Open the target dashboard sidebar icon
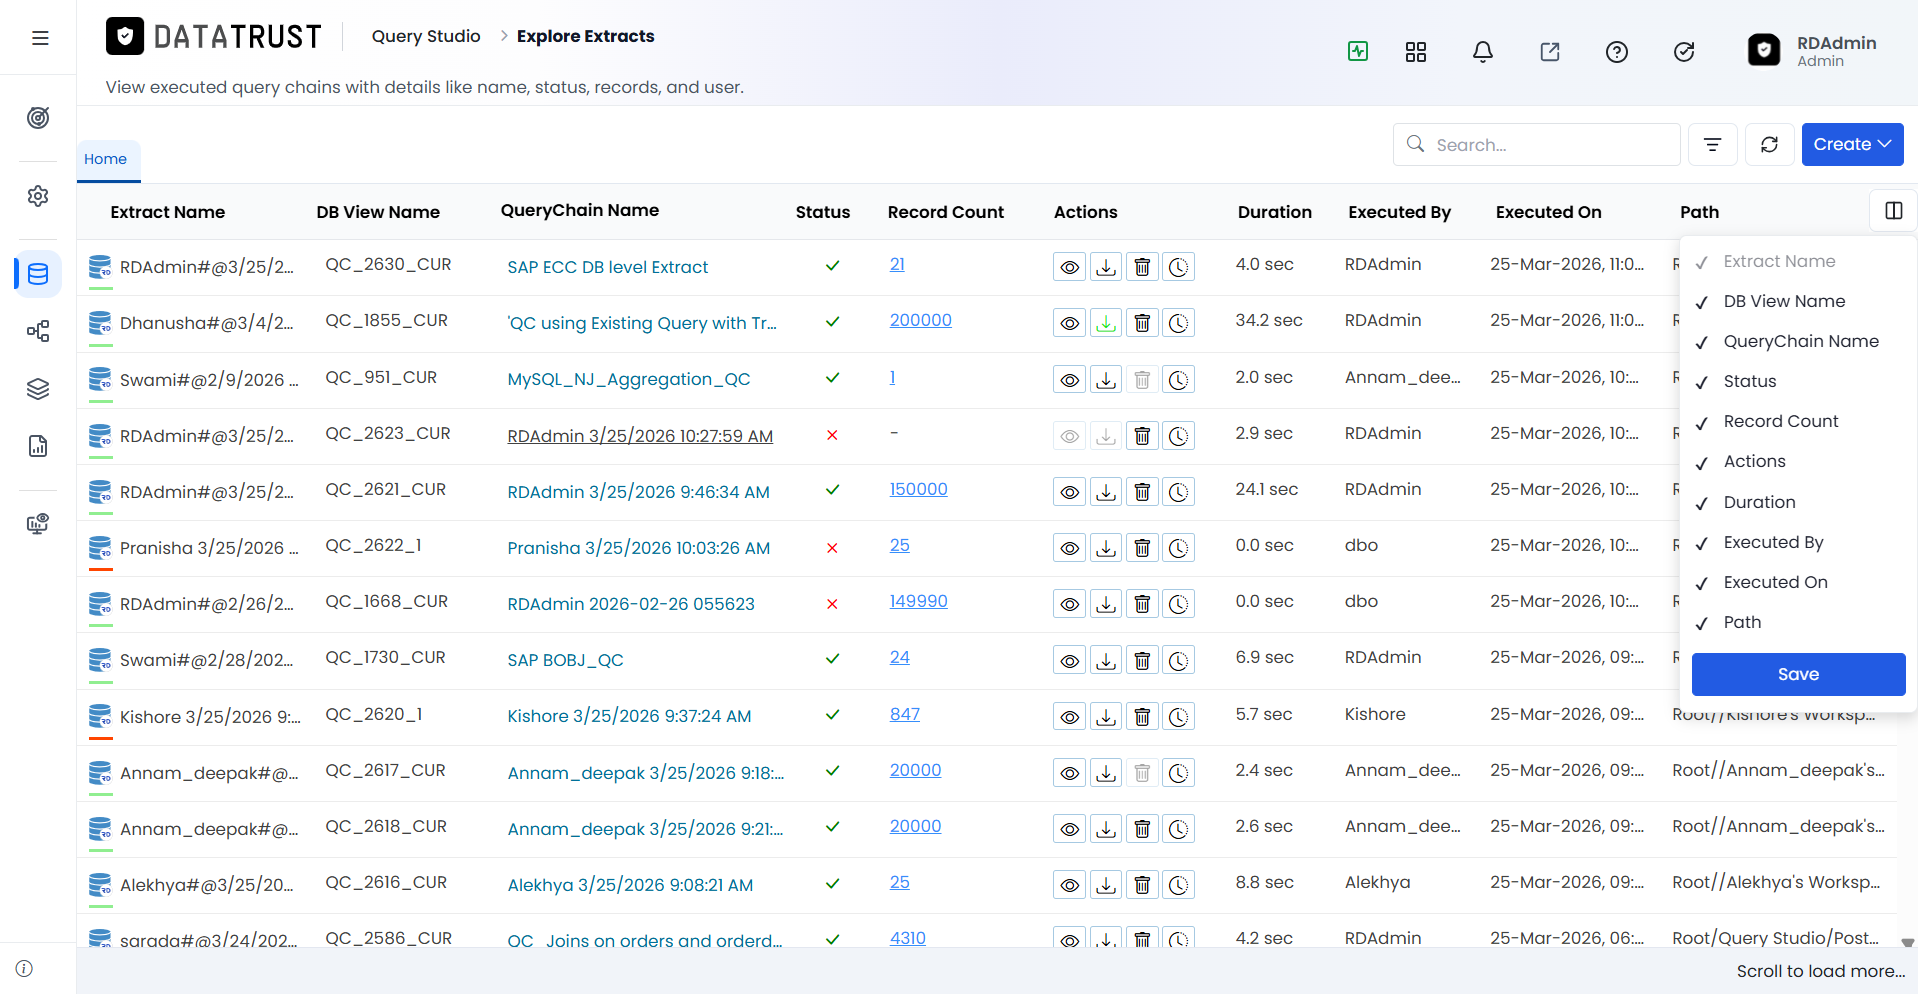The image size is (1918, 994). tap(38, 118)
